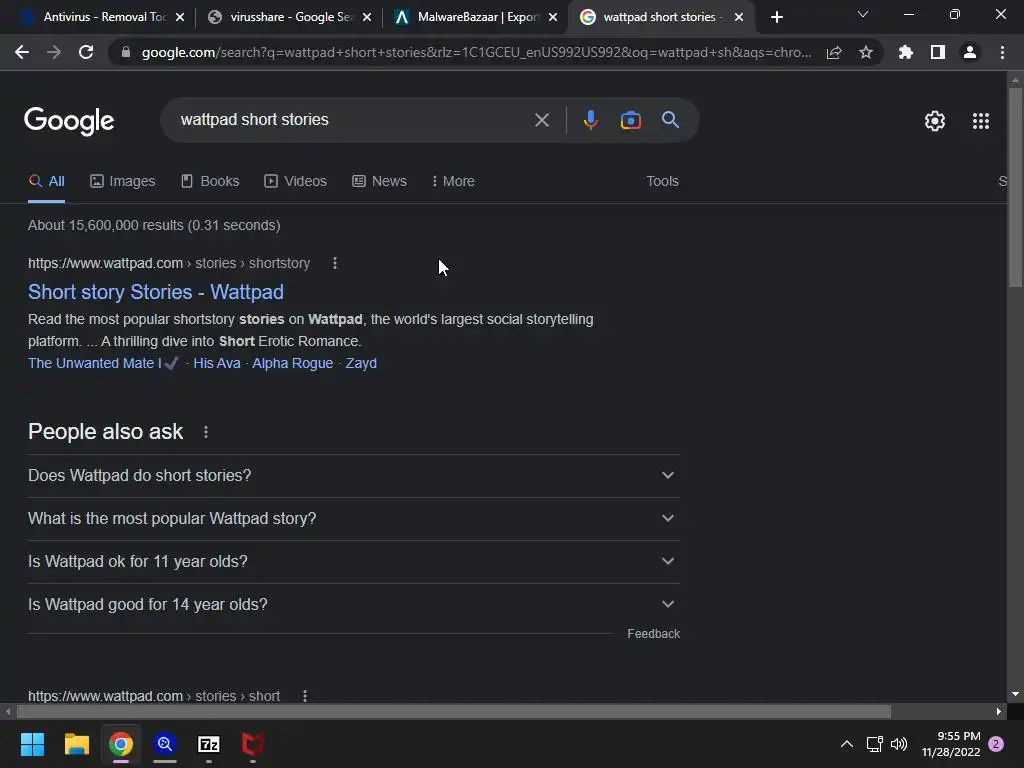The height and width of the screenshot is (768, 1024).
Task: Open File Explorer from the taskbar
Action: coord(76,744)
